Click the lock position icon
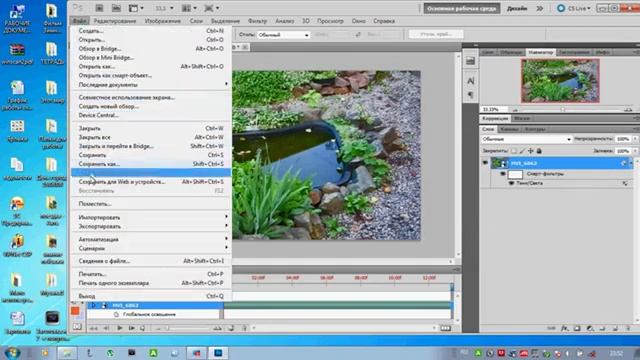The image size is (640, 360). (x=531, y=151)
